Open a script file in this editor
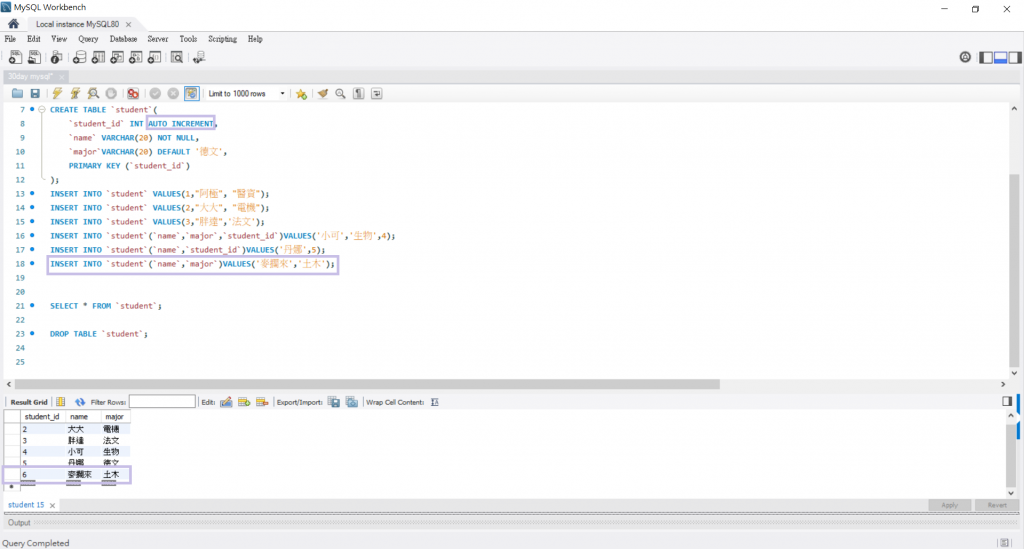Screen dimensions: 1024x549 point(18,93)
